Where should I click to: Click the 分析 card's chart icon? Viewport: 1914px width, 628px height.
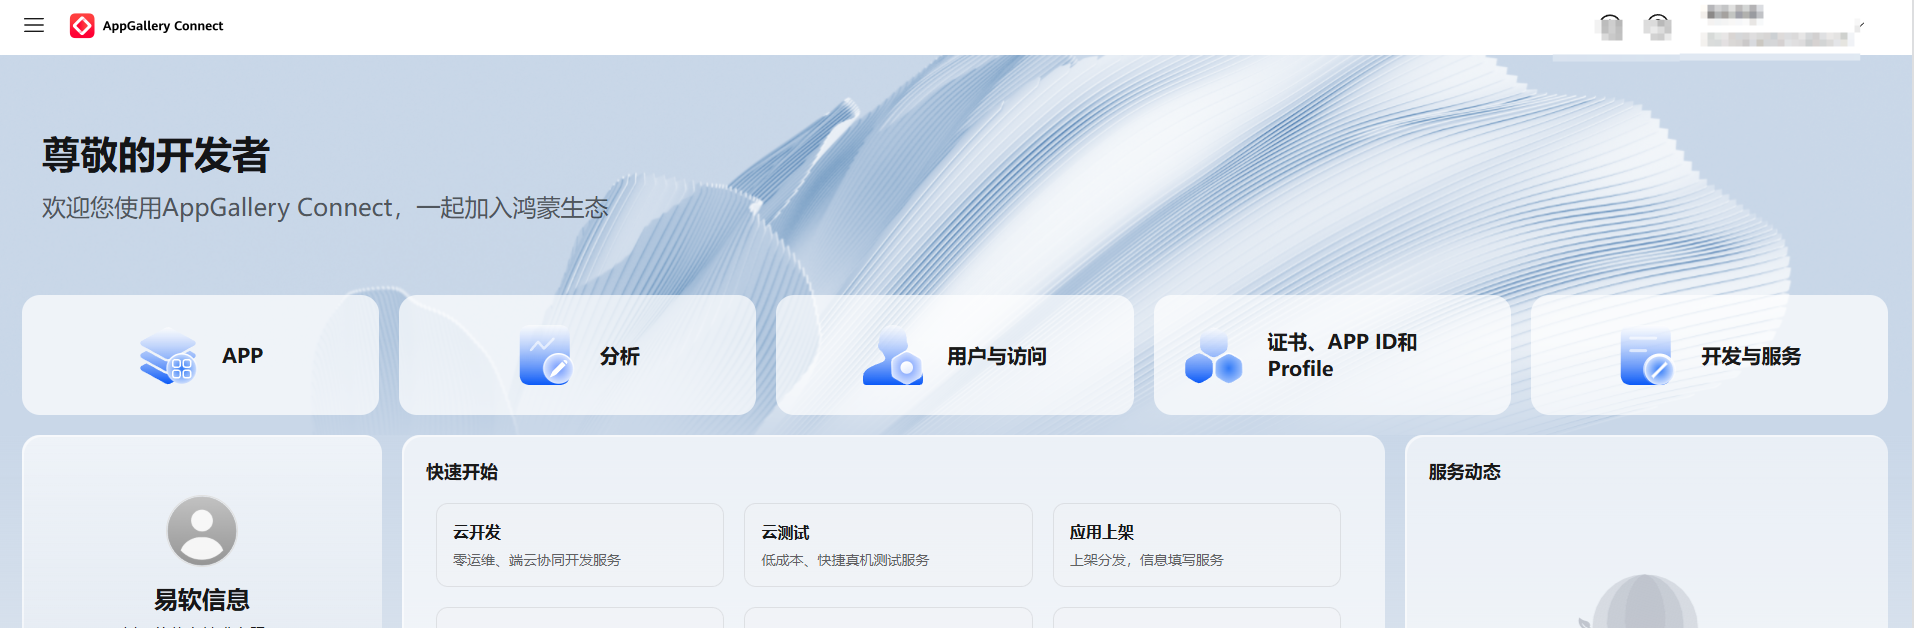pos(545,356)
